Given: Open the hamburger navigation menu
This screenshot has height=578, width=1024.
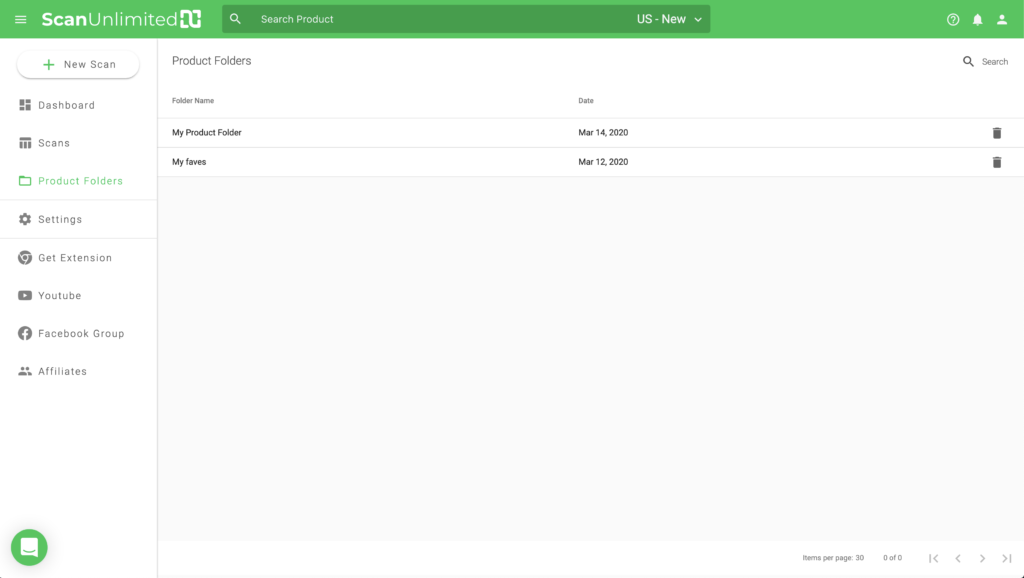Looking at the screenshot, I should point(21,19).
